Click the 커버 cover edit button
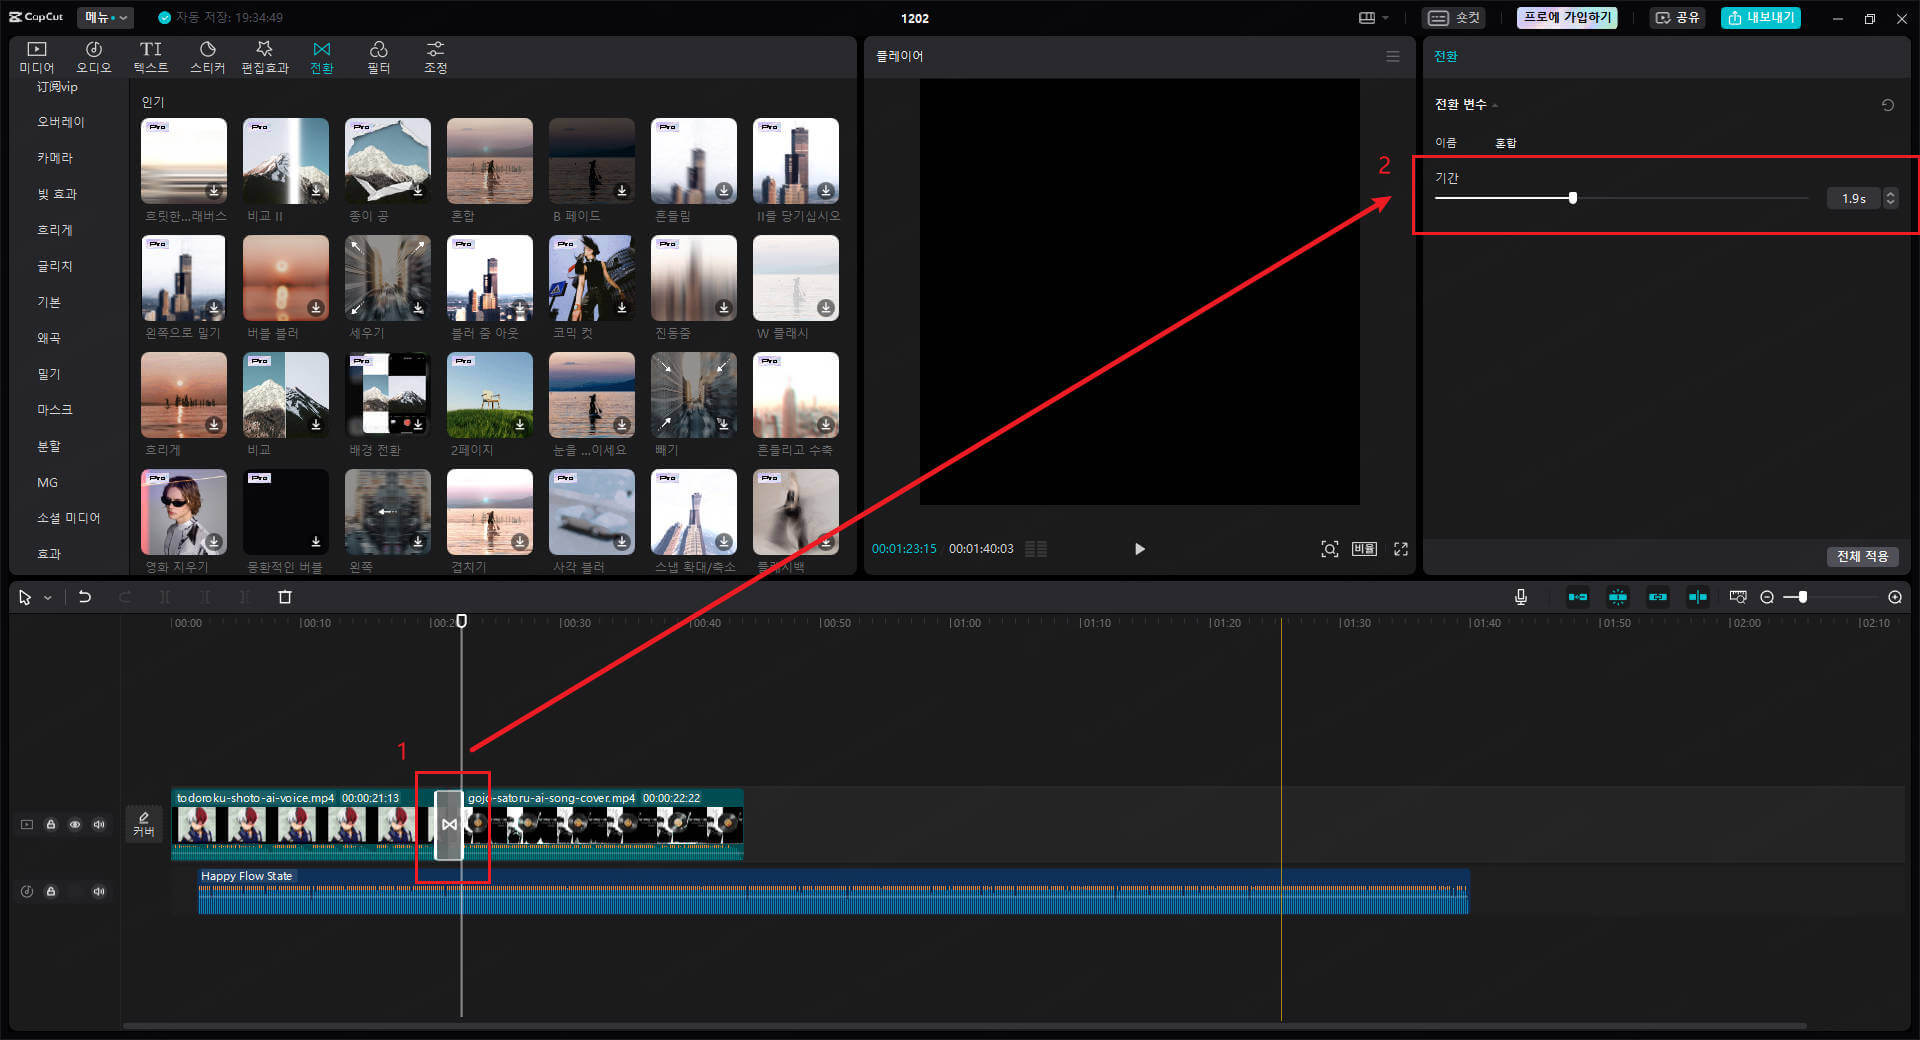 [x=144, y=824]
